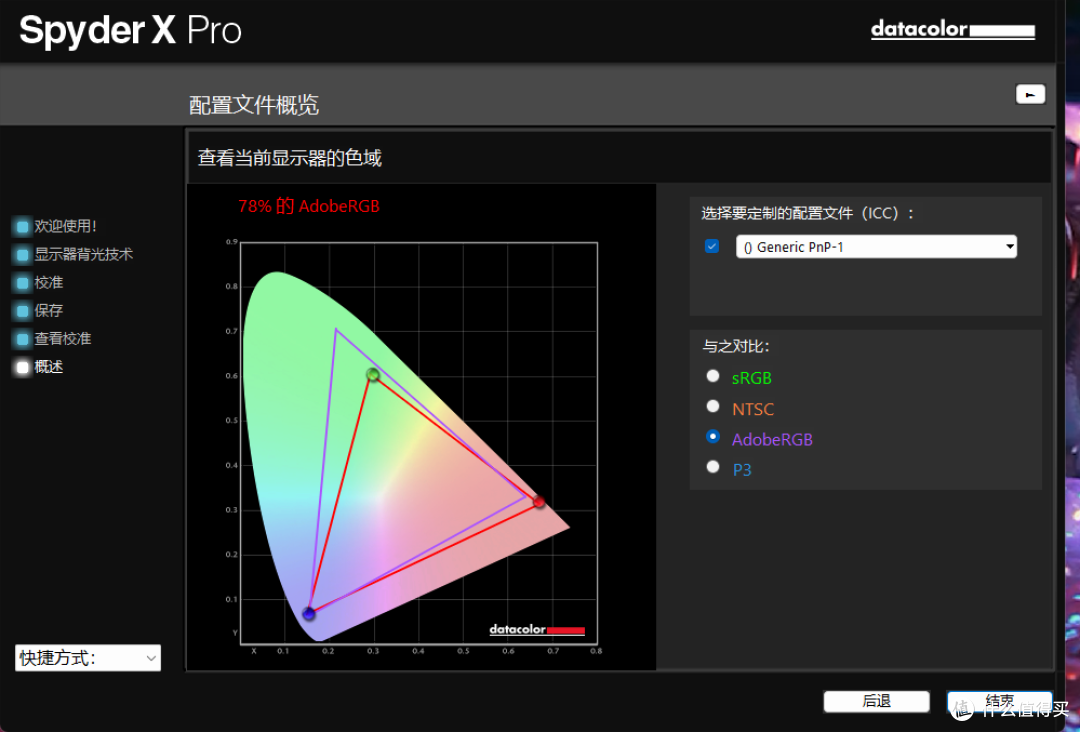The image size is (1080, 732).
Task: Click the 结束 finish button
Action: tap(999, 702)
